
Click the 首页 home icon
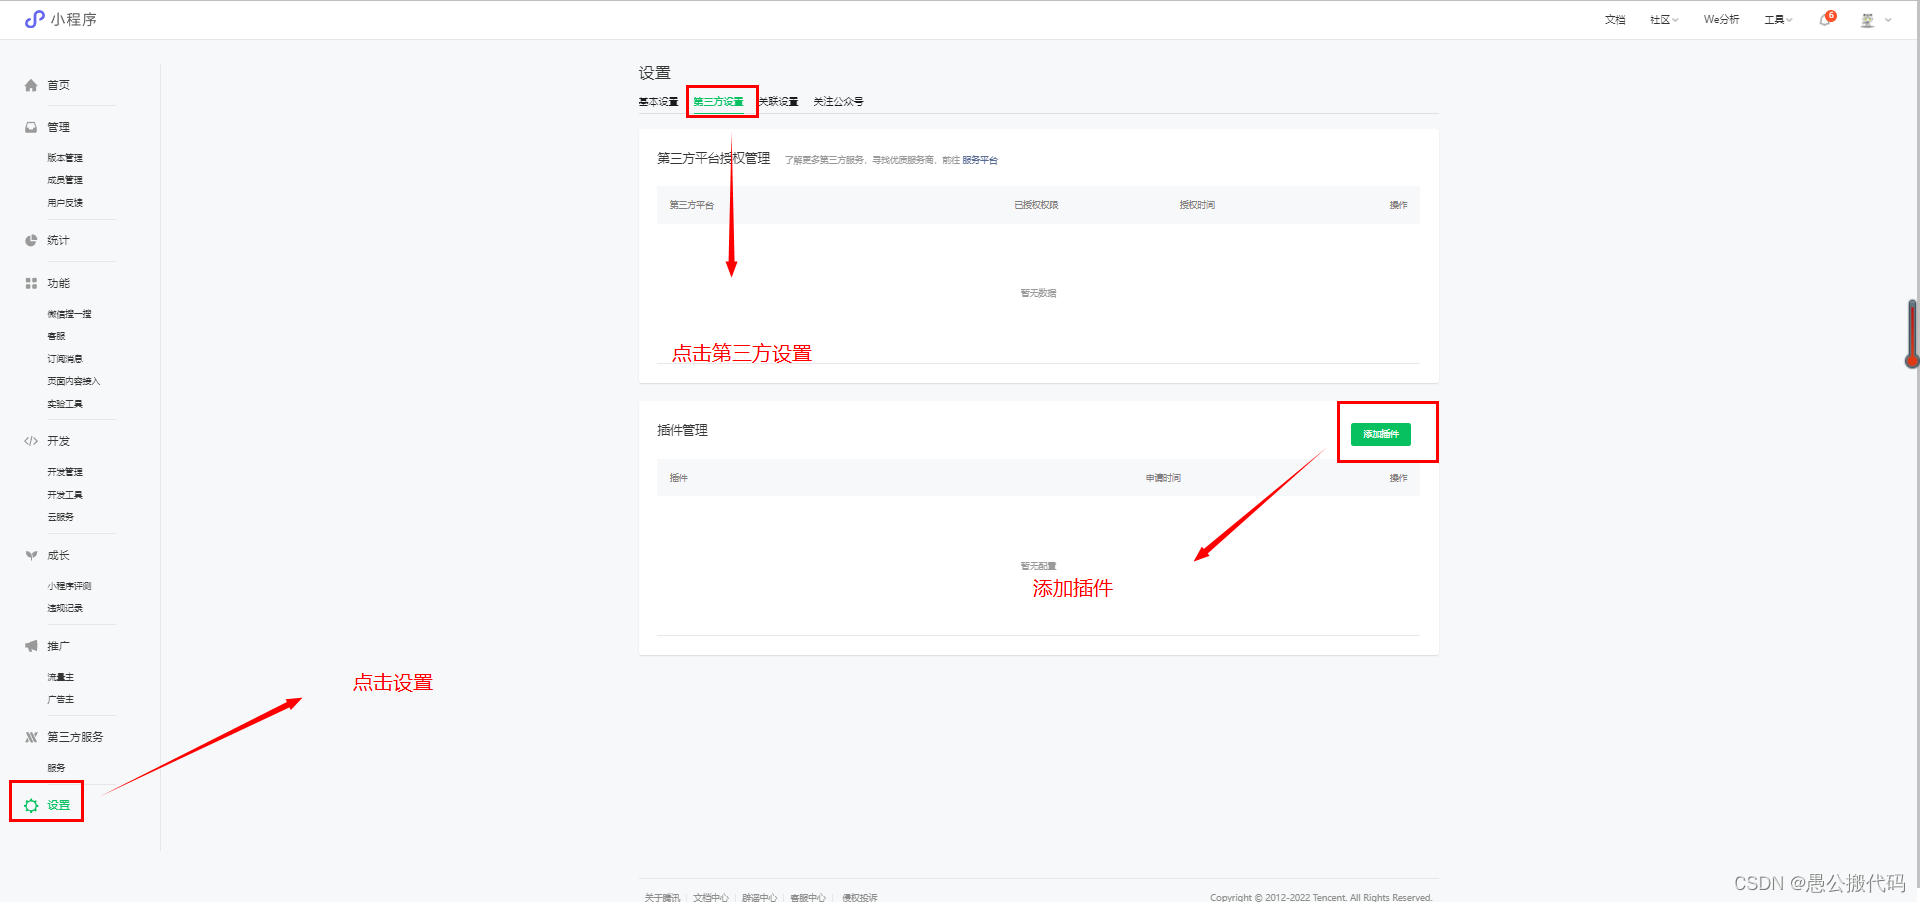coord(31,85)
